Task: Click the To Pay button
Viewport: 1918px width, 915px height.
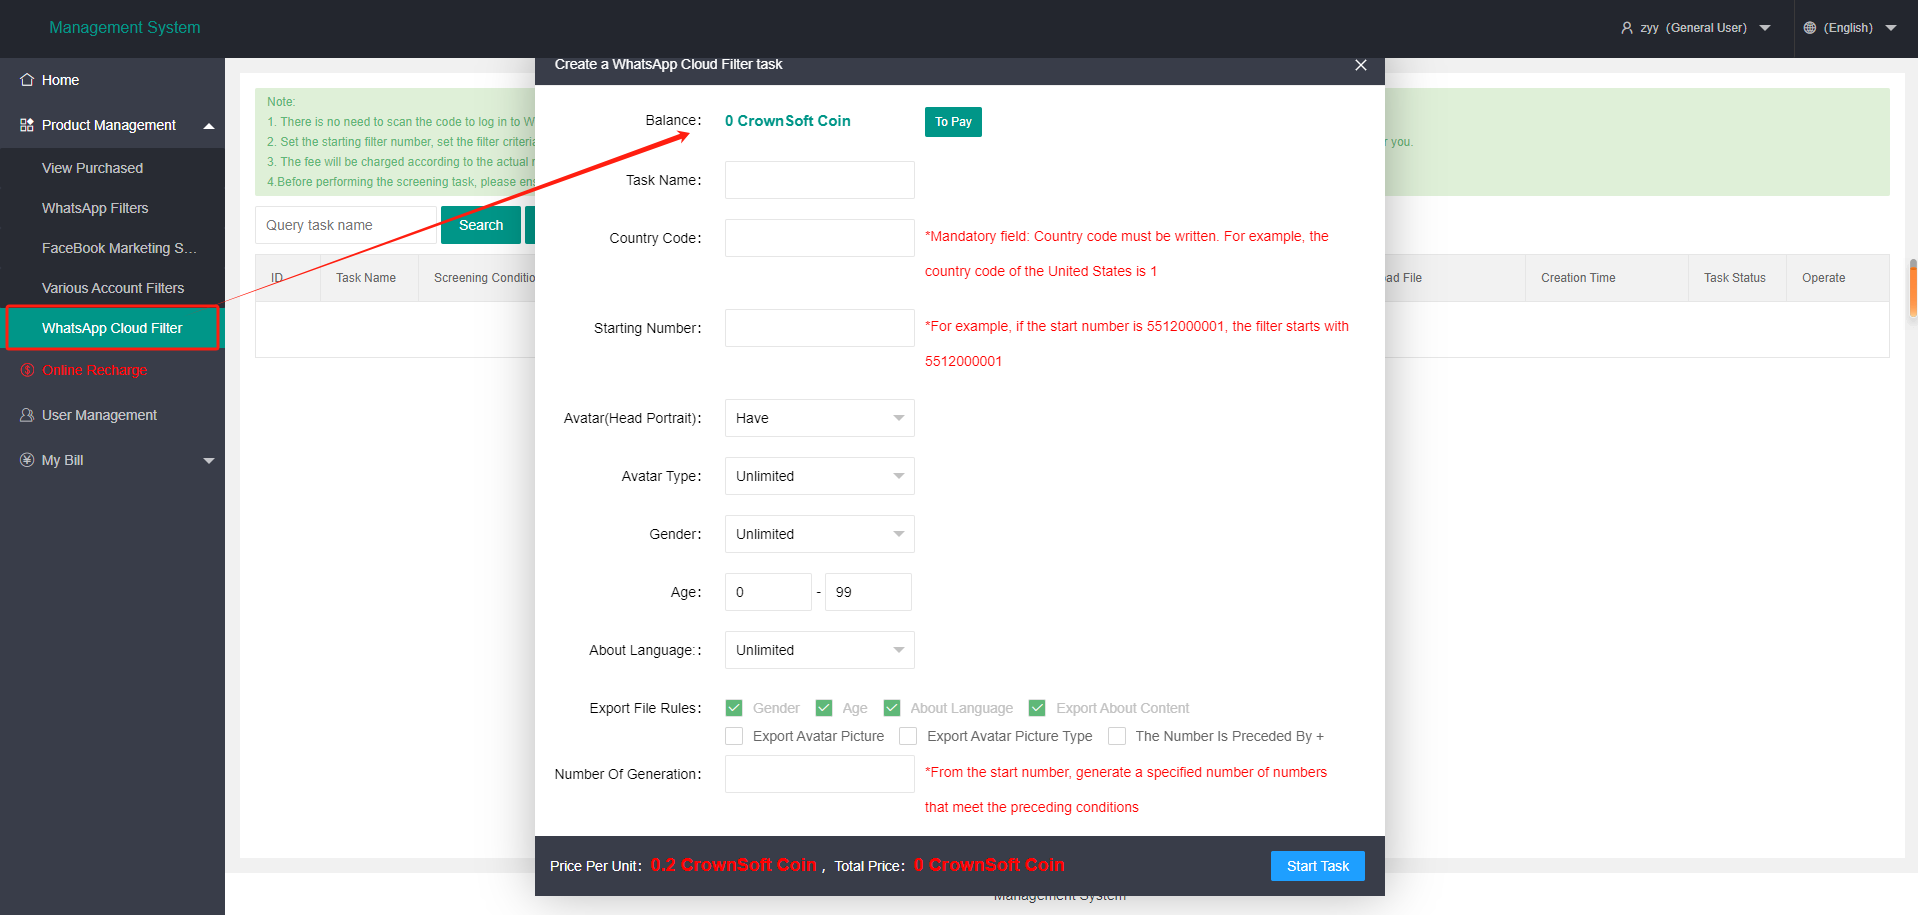Action: click(953, 122)
